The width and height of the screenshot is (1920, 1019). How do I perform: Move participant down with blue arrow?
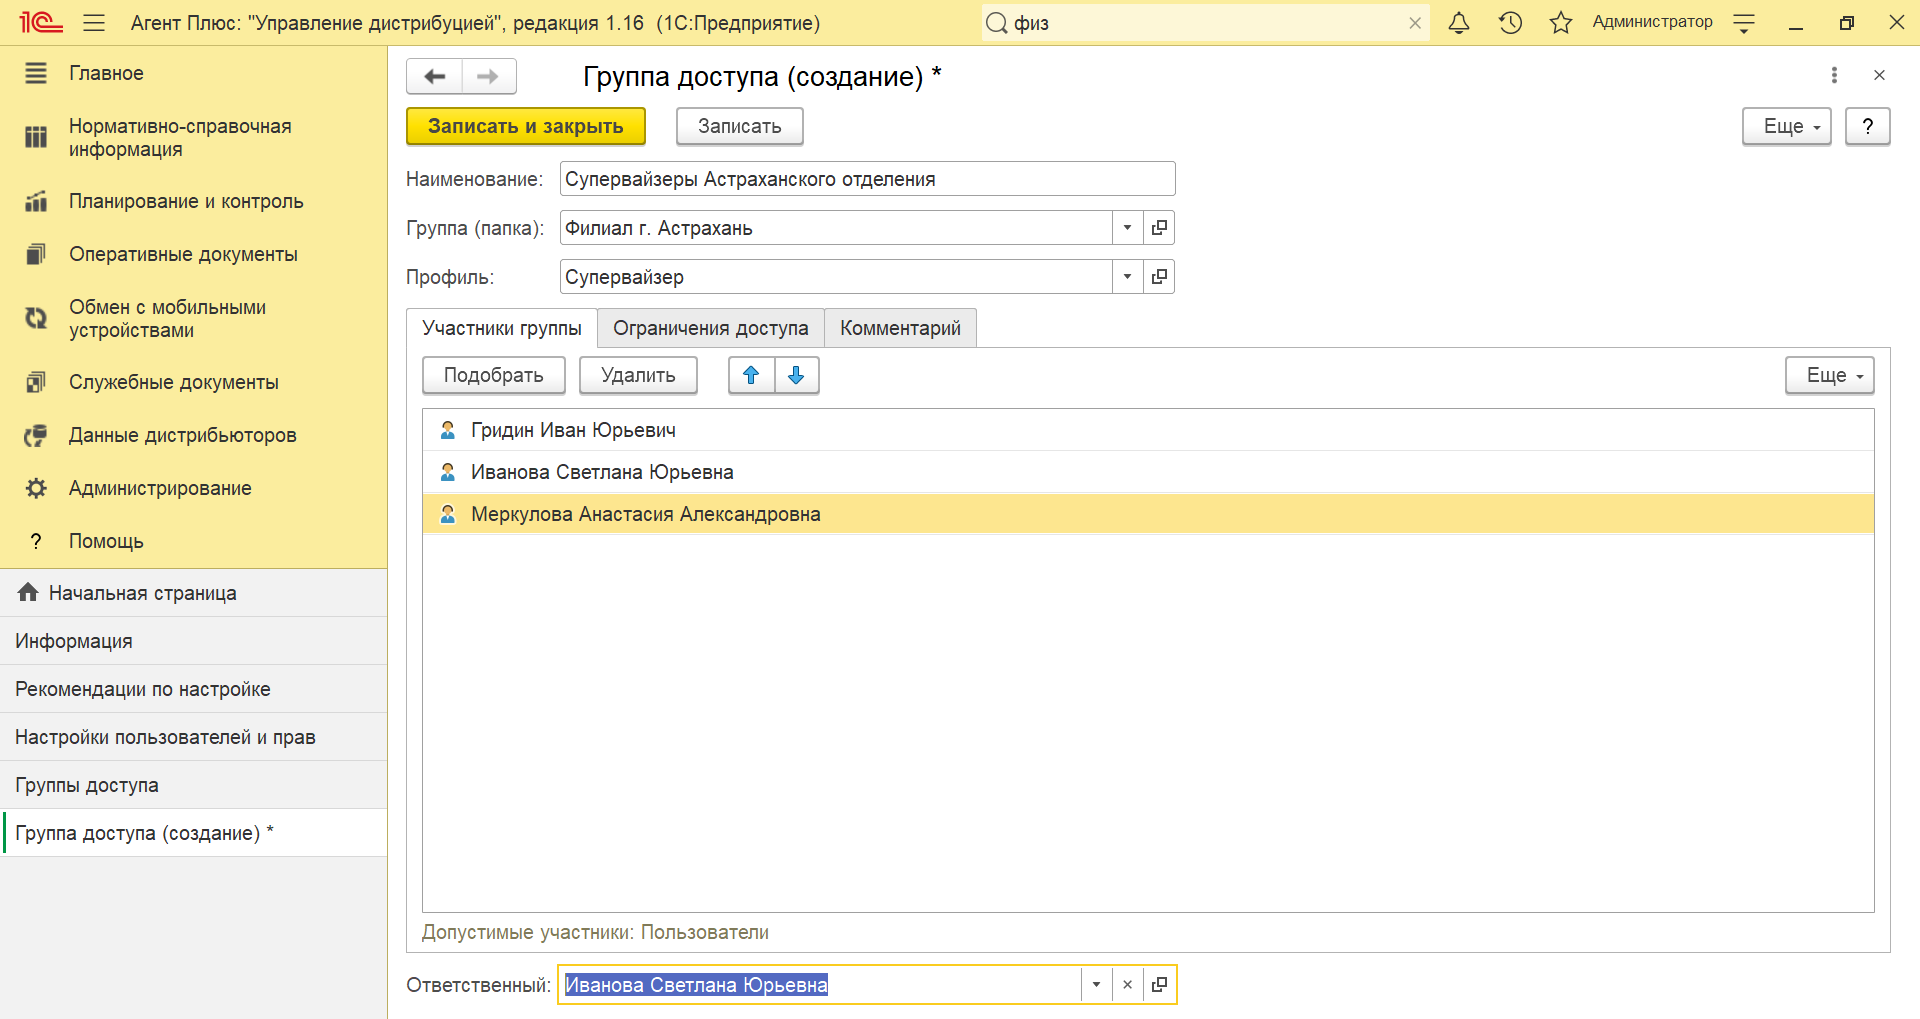pyautogui.click(x=797, y=375)
